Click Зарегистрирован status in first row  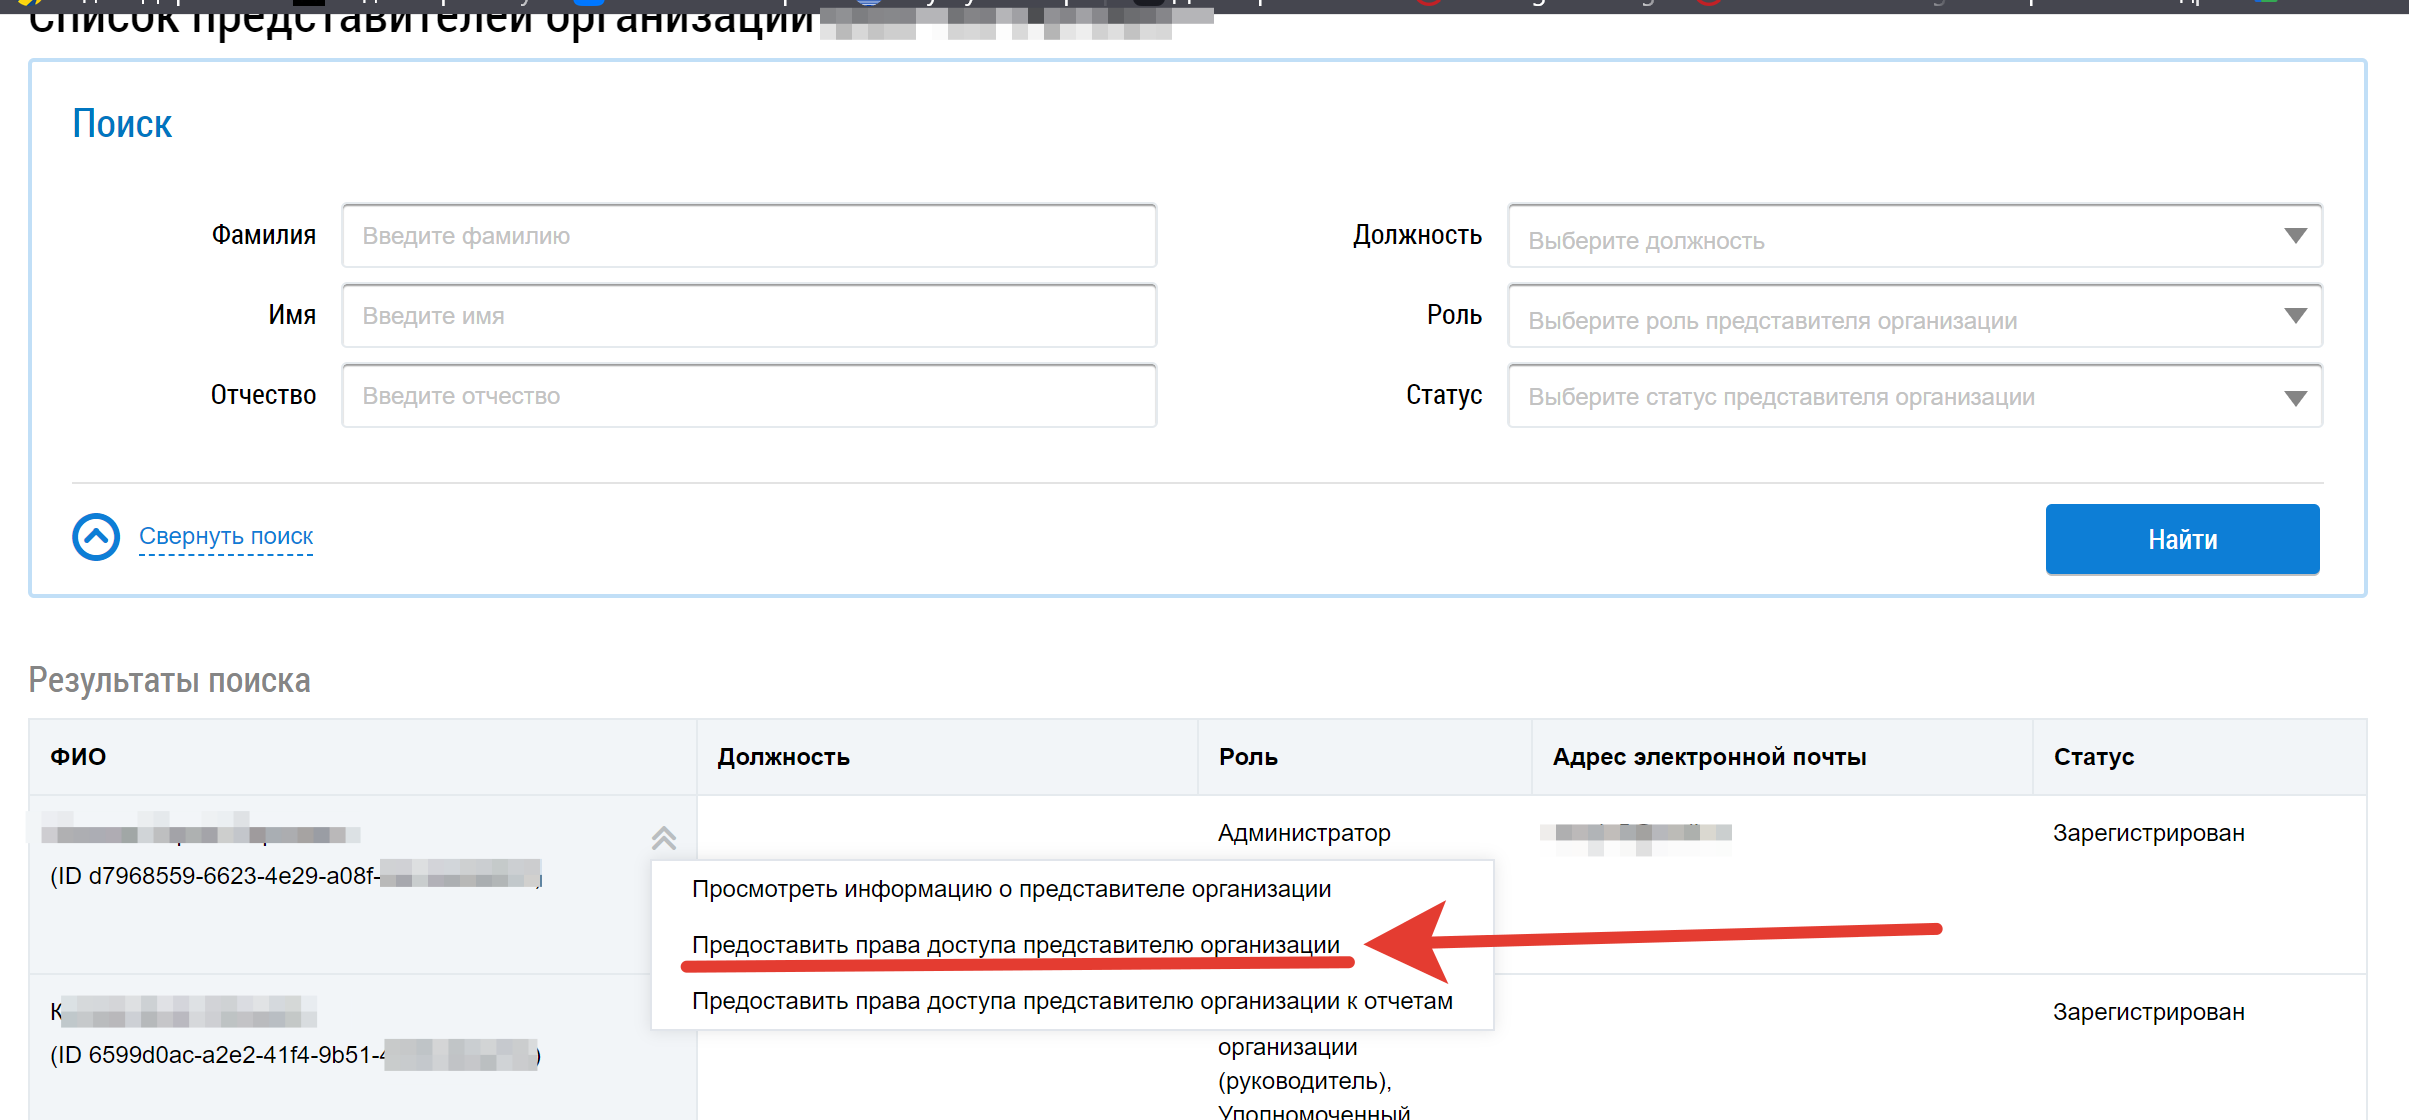pyautogui.click(x=2148, y=833)
